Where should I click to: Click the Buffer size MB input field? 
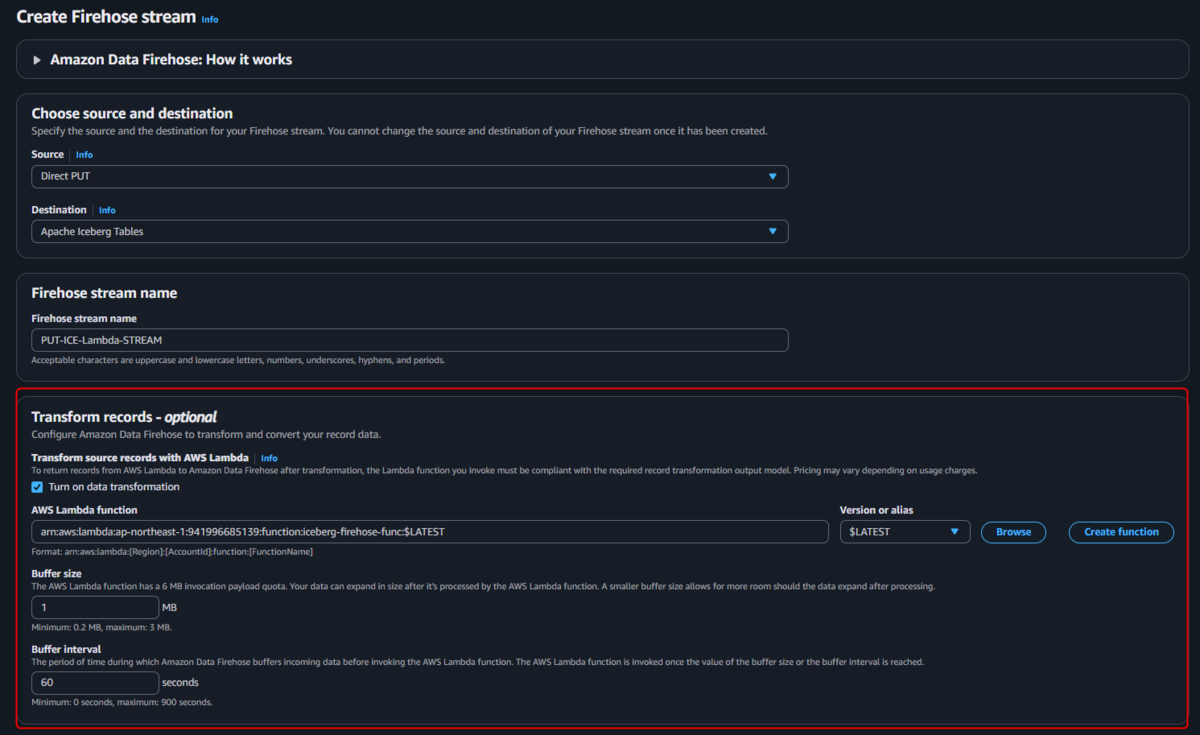tap(95, 607)
